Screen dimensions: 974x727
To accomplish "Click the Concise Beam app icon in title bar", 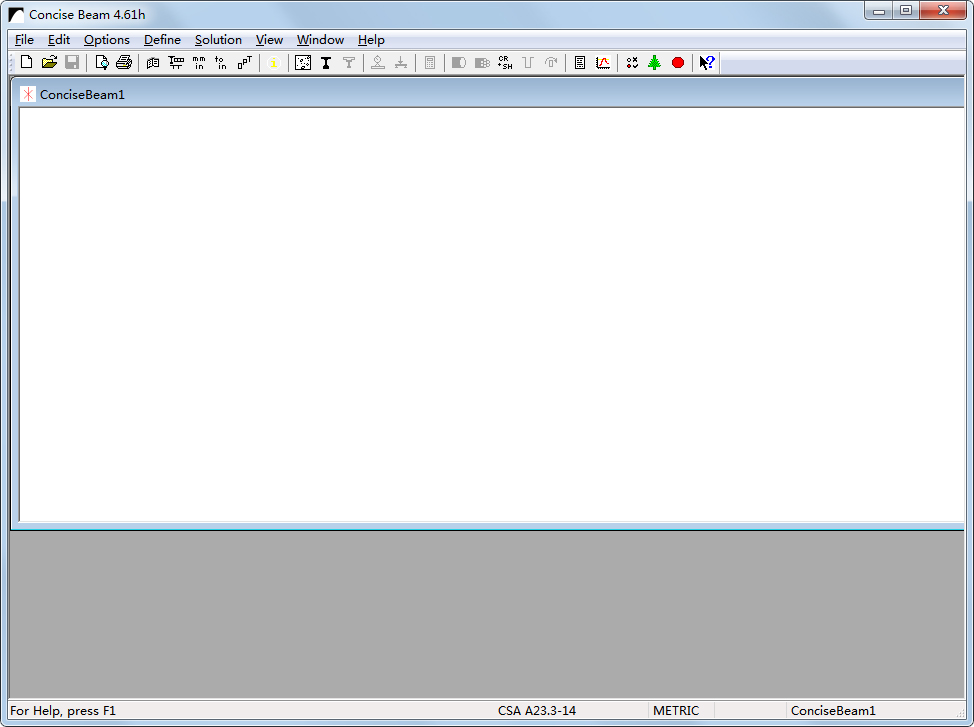I will pyautogui.click(x=16, y=14).
